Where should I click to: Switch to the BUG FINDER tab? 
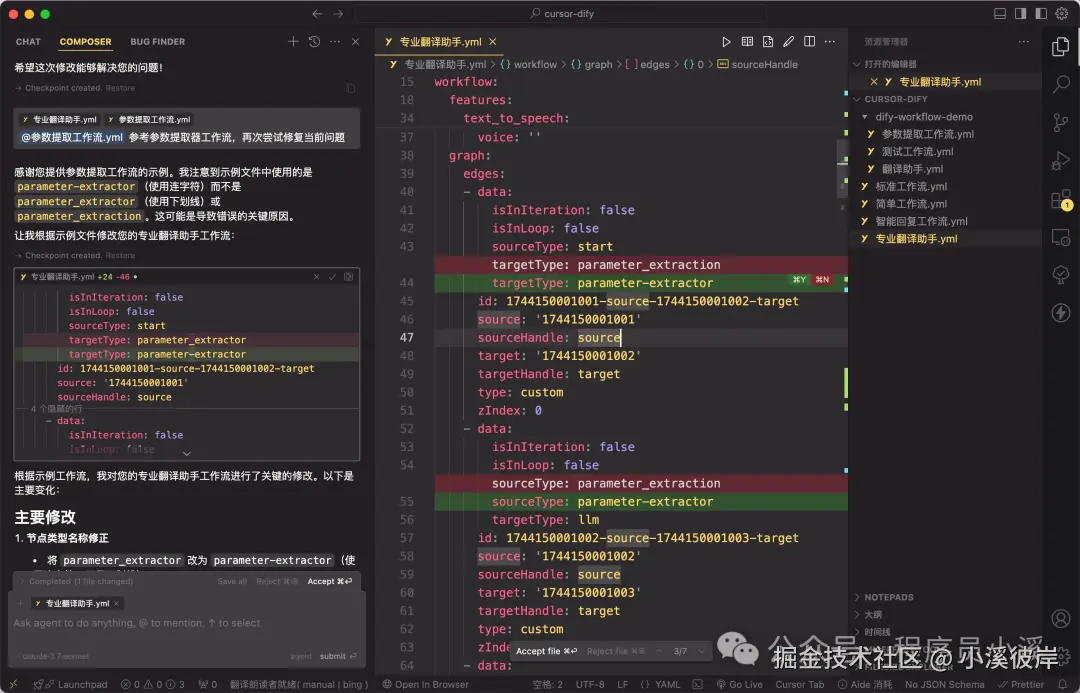coord(158,42)
